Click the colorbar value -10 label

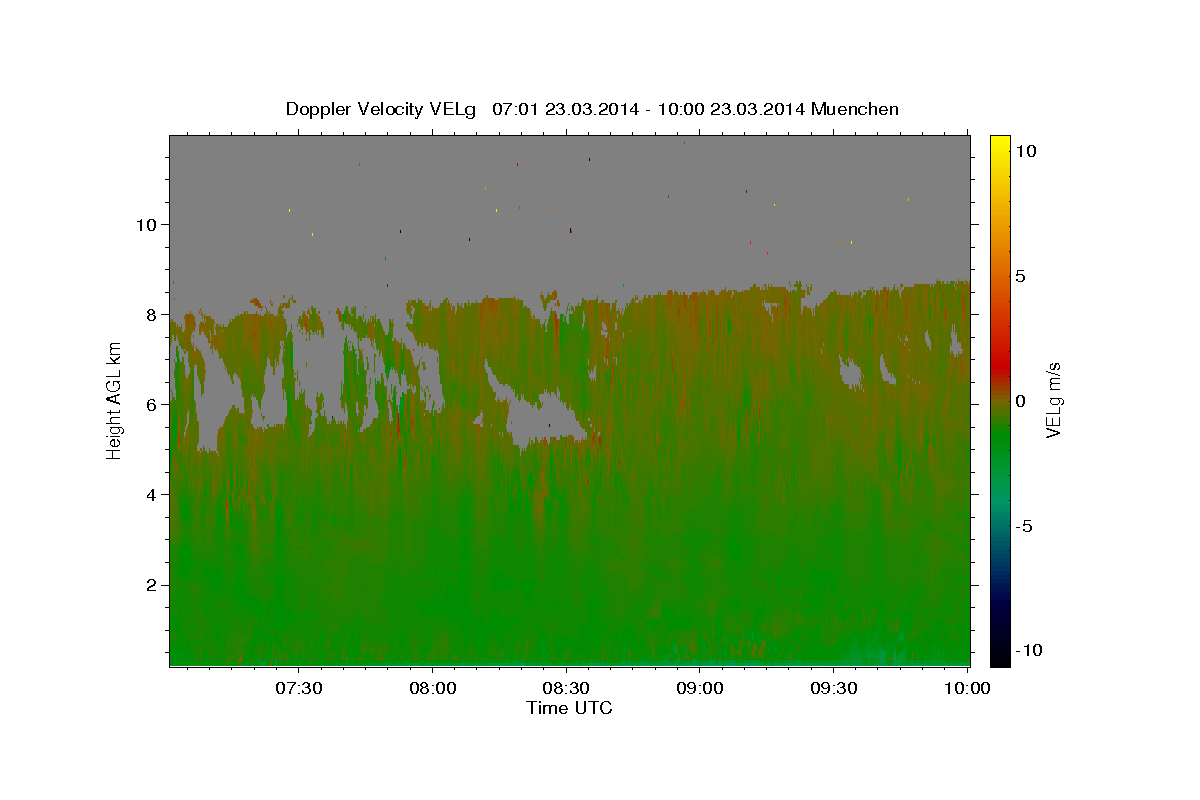1028,650
